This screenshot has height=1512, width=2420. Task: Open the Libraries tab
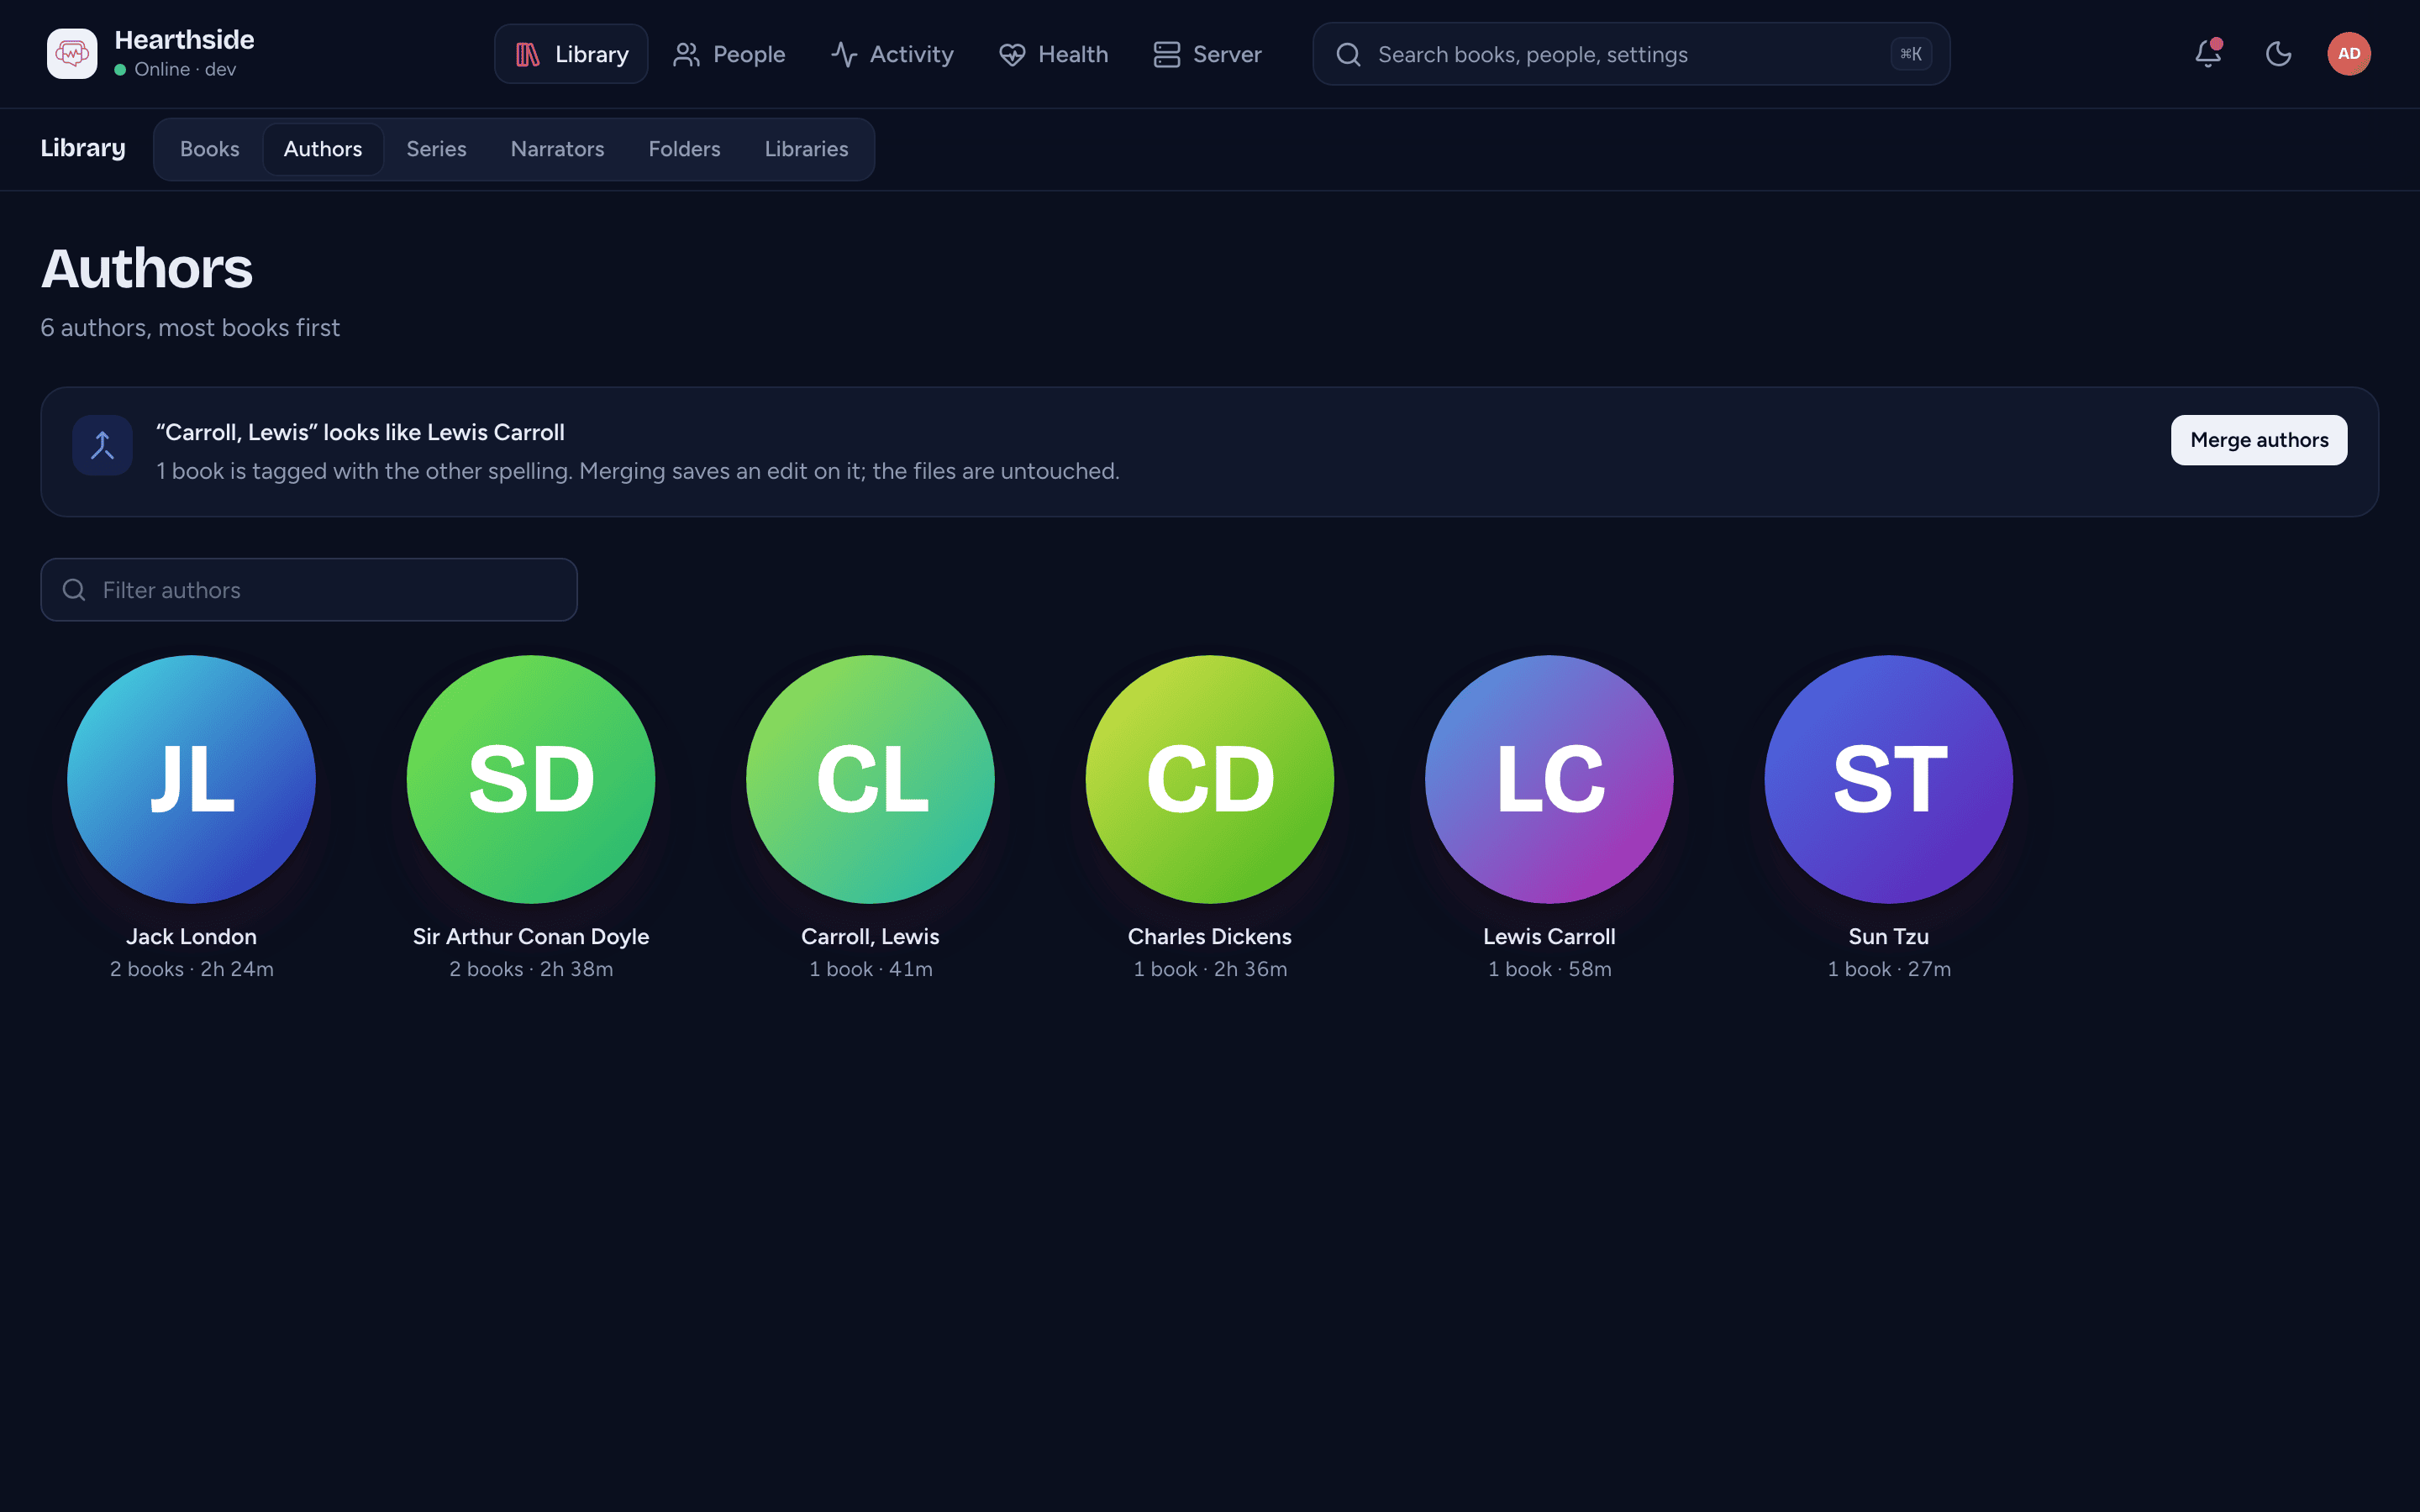point(806,149)
